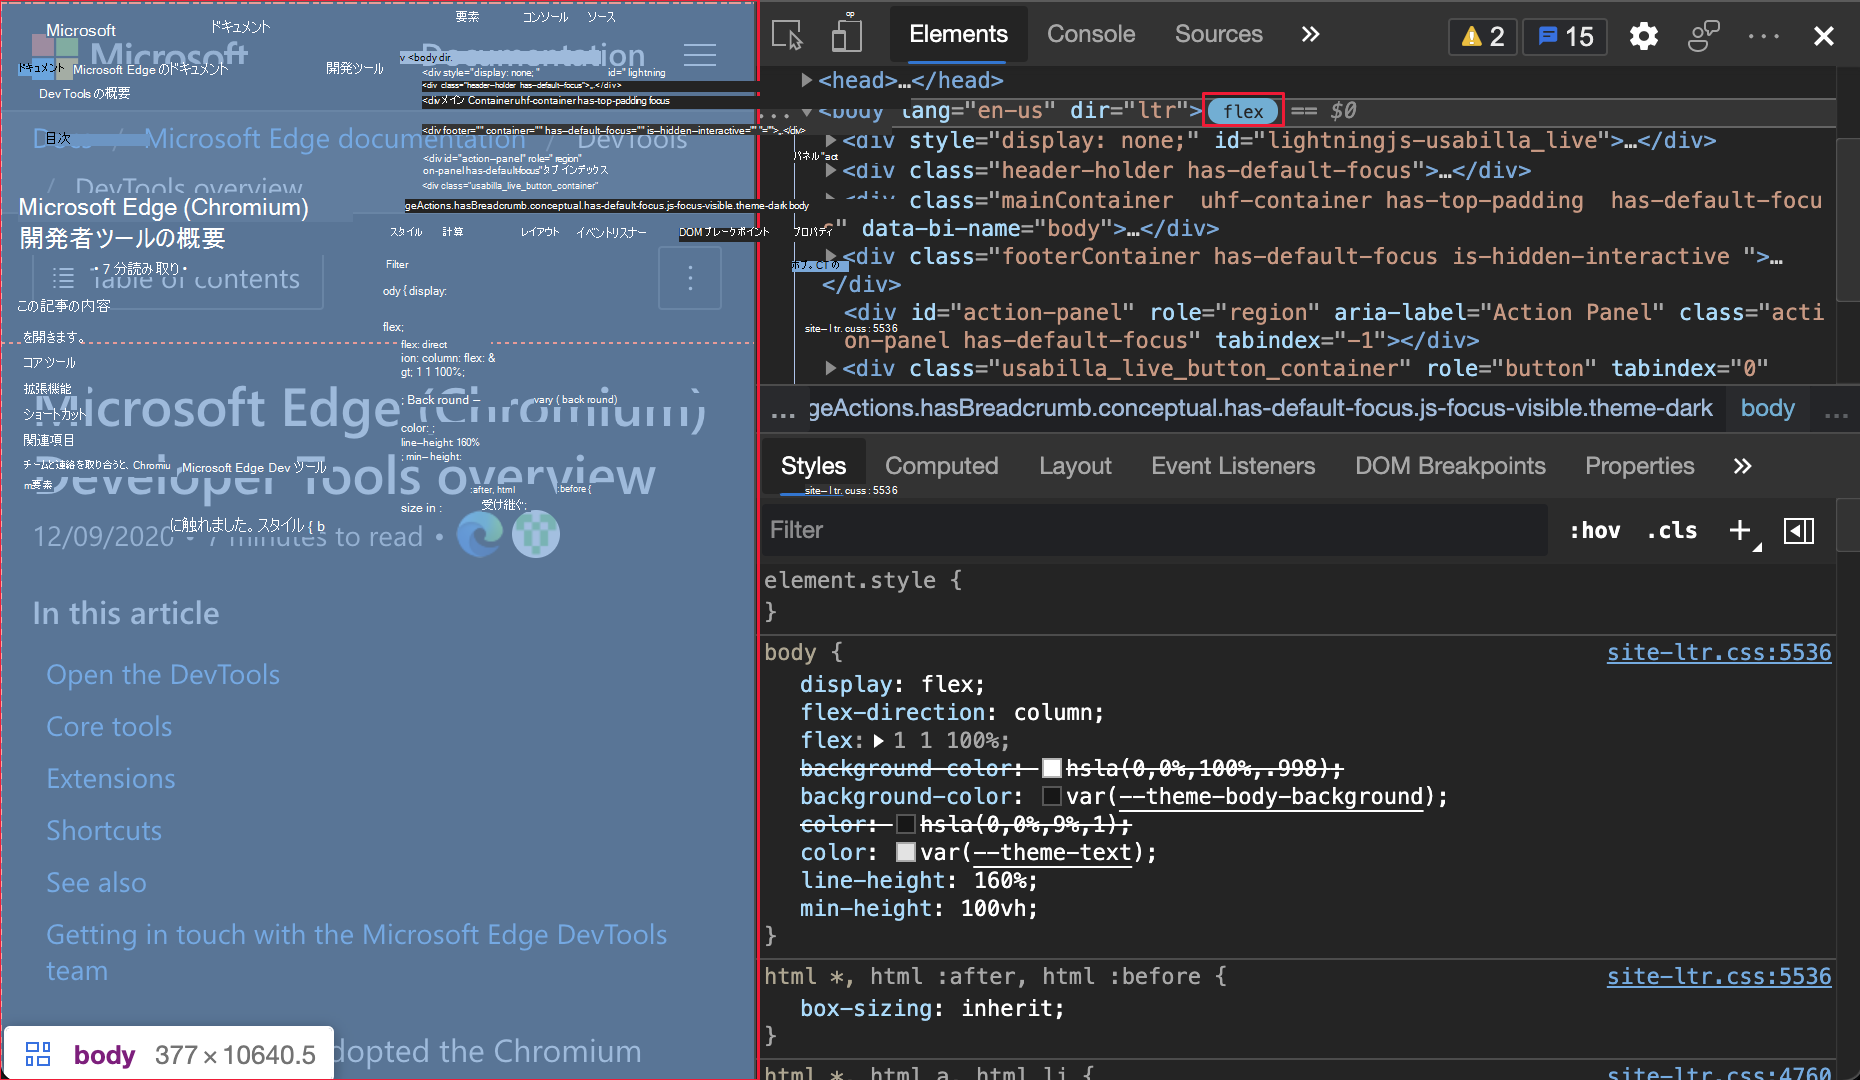The width and height of the screenshot is (1860, 1080).
Task: Toggle the flex badge on the body element
Action: point(1242,111)
